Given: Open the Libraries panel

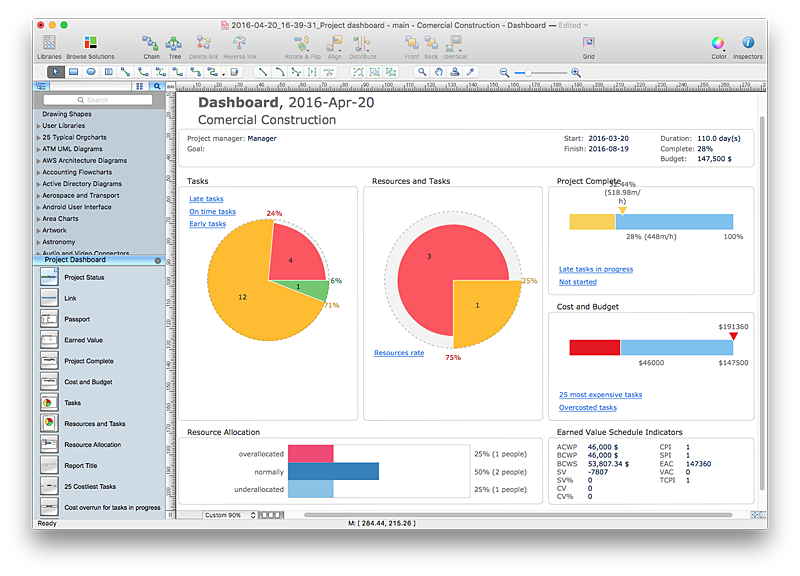Looking at the screenshot, I should tap(49, 45).
